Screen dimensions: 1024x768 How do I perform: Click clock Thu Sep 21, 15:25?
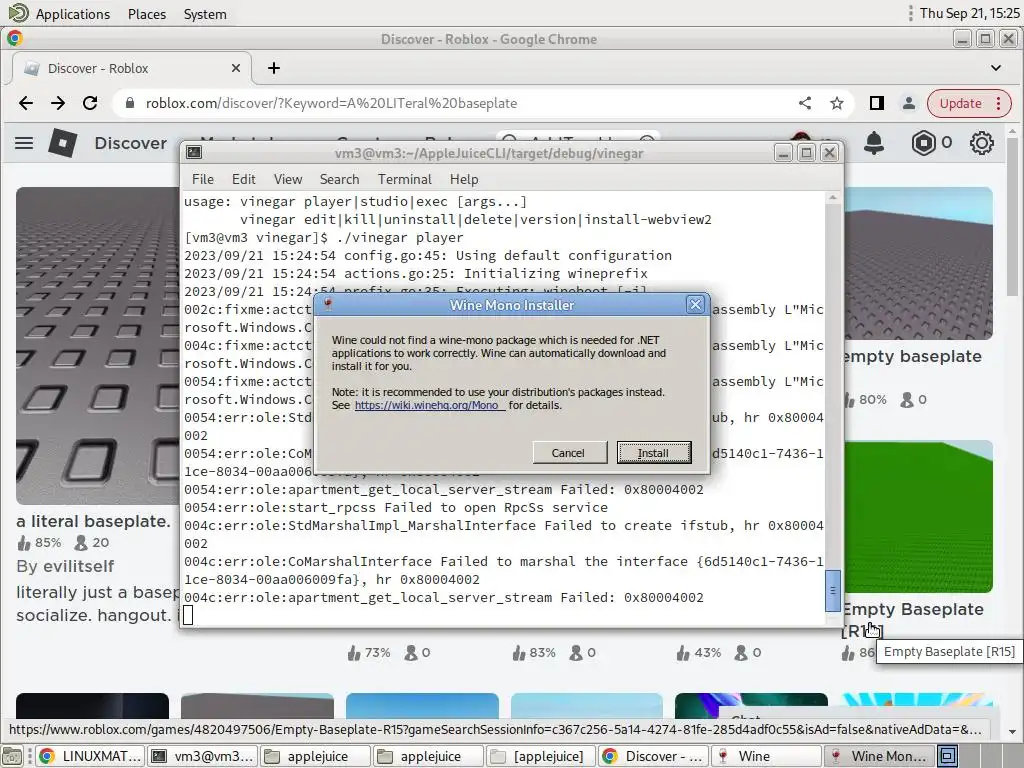[969, 13]
